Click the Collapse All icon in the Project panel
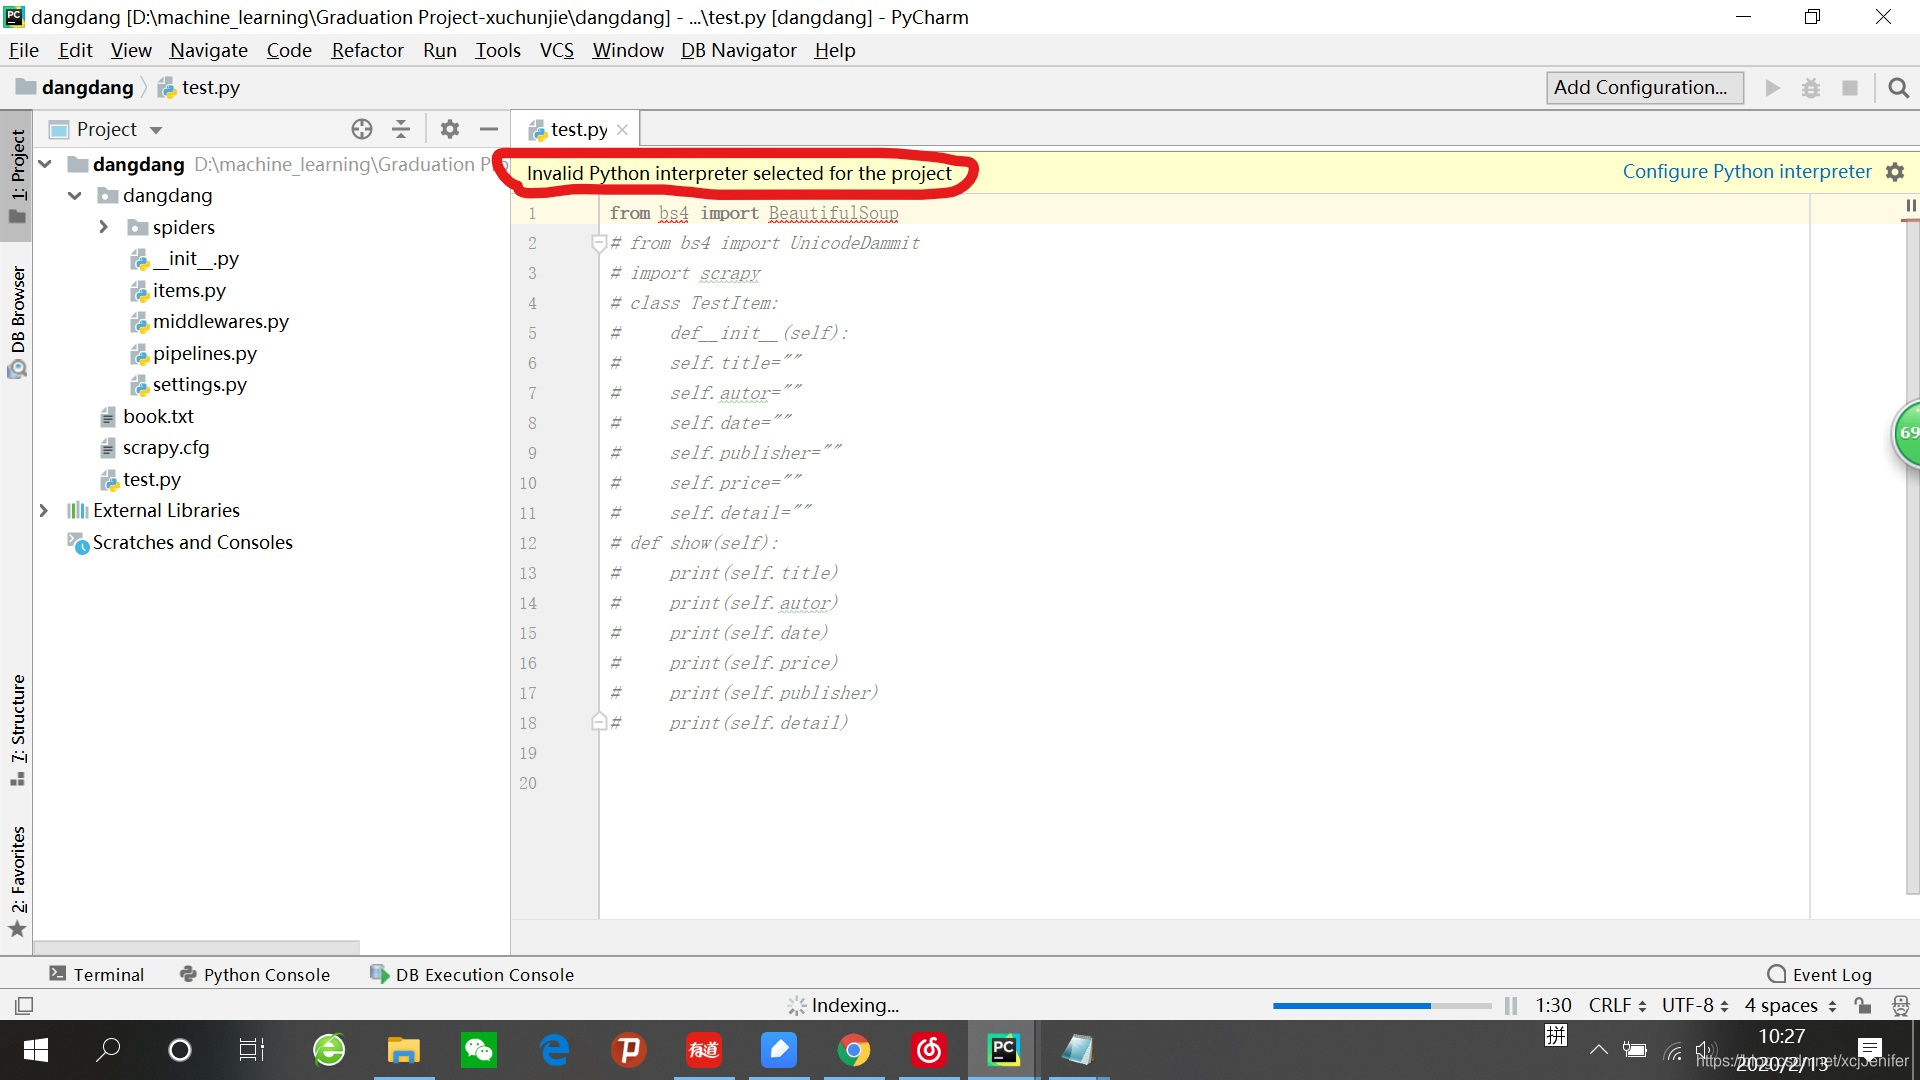Viewport: 1920px width, 1080px height. pyautogui.click(x=401, y=129)
